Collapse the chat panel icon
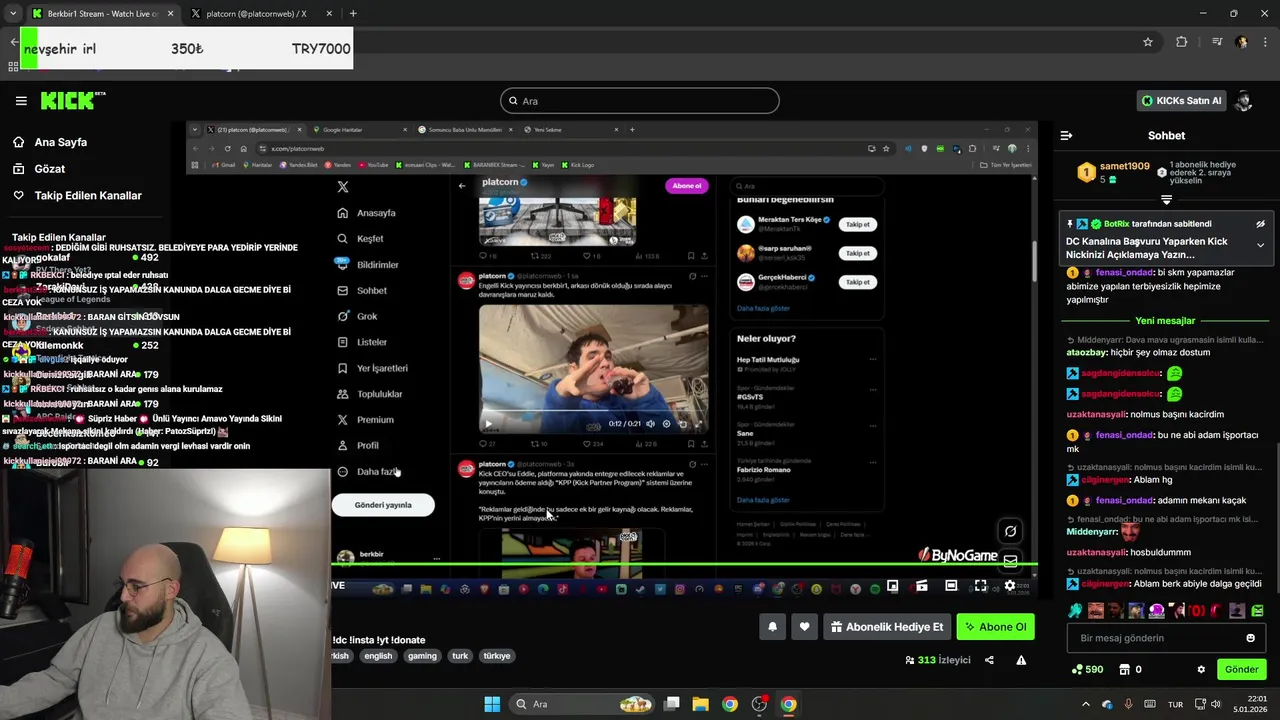 tap(1066, 135)
